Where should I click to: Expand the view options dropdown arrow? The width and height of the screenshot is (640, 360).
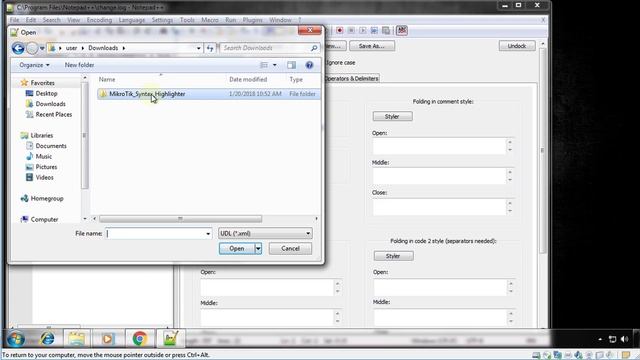275,65
